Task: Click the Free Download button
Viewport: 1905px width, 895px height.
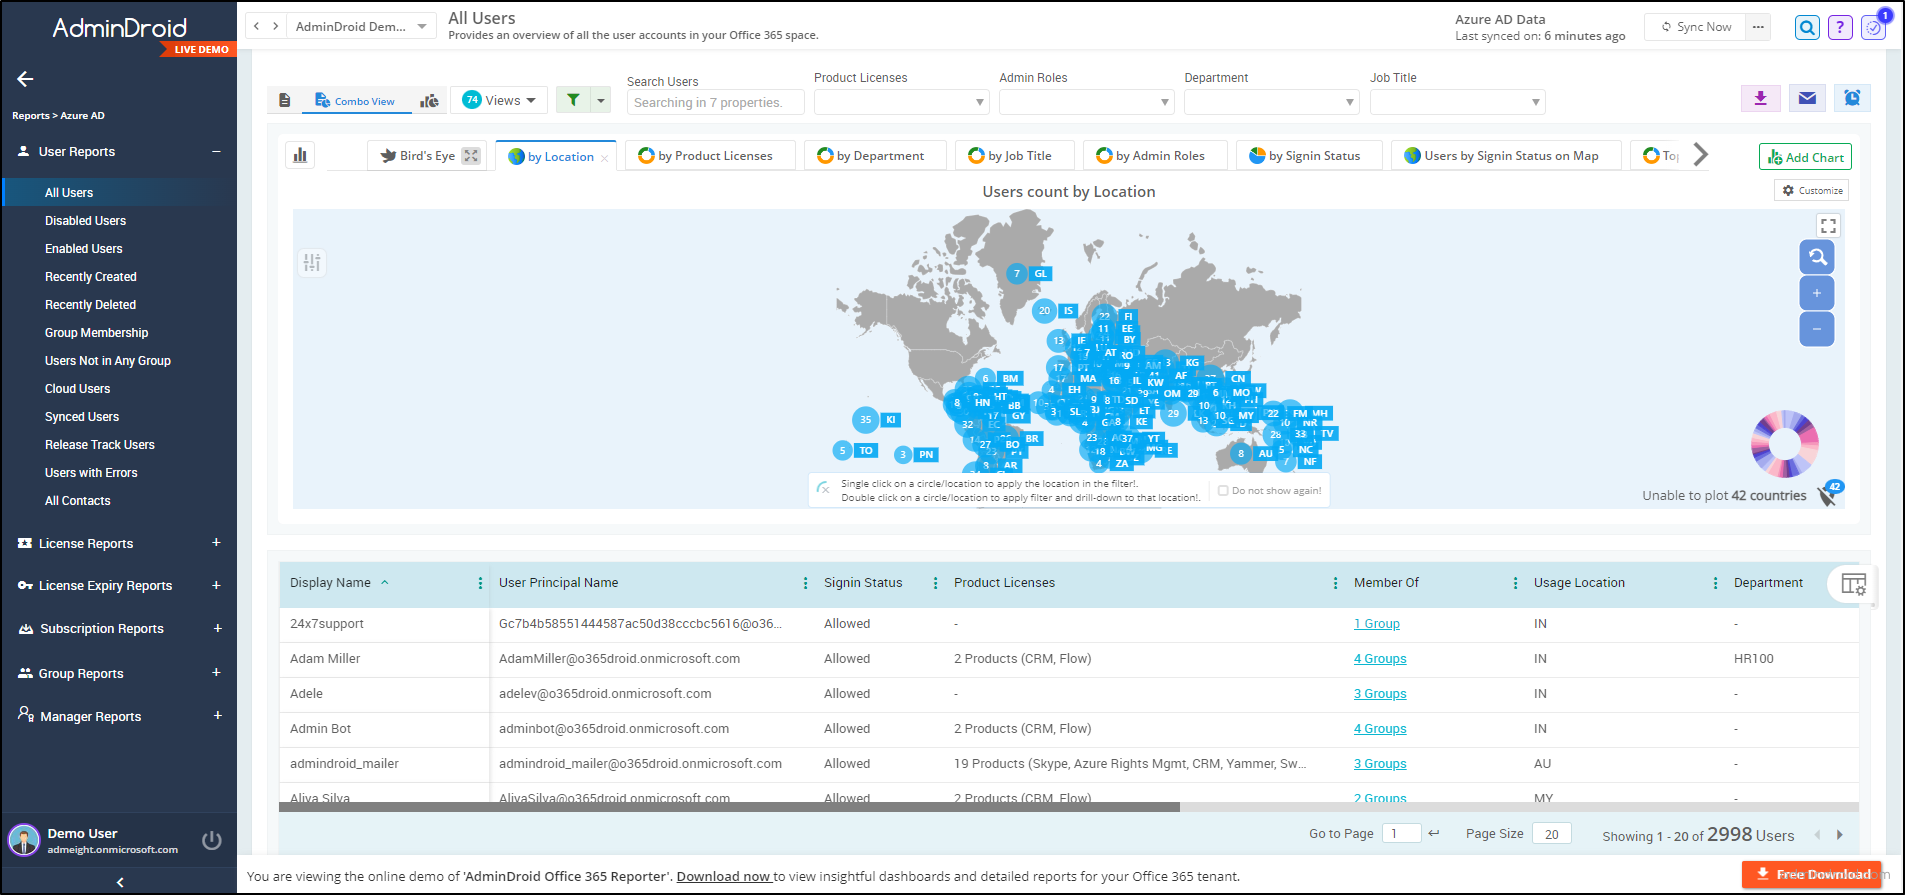Action: click(x=1812, y=874)
